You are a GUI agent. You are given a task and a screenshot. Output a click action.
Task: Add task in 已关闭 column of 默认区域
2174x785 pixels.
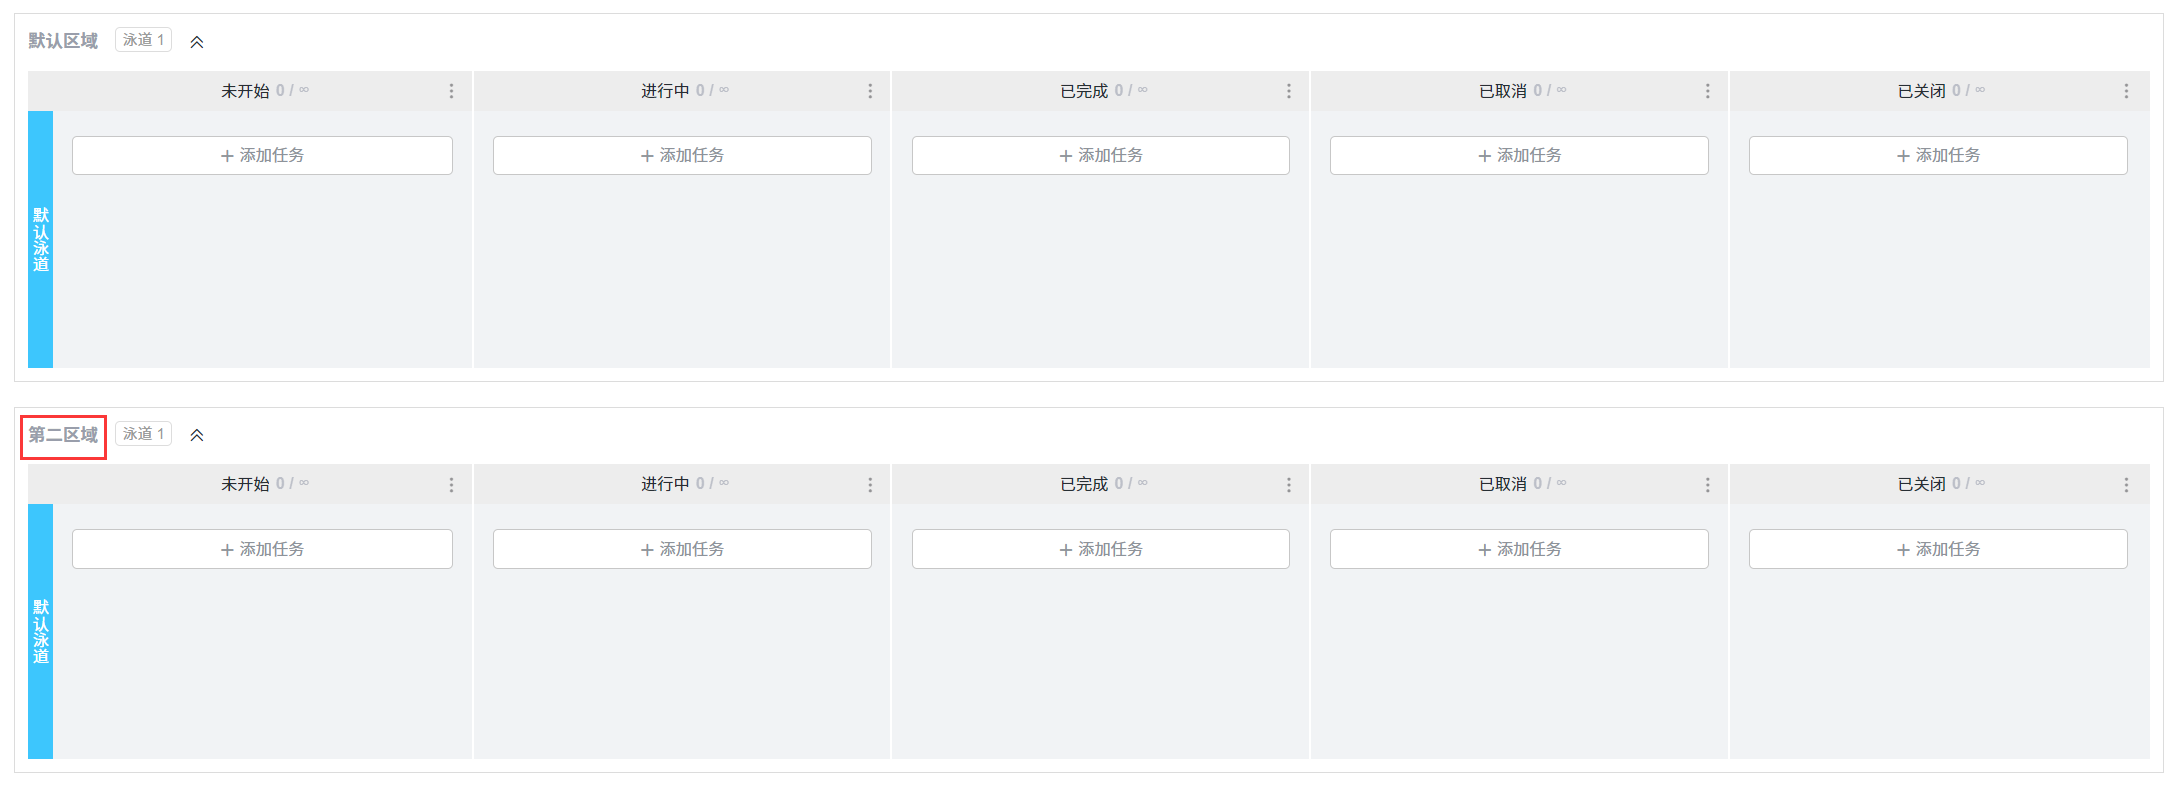click(x=1937, y=156)
